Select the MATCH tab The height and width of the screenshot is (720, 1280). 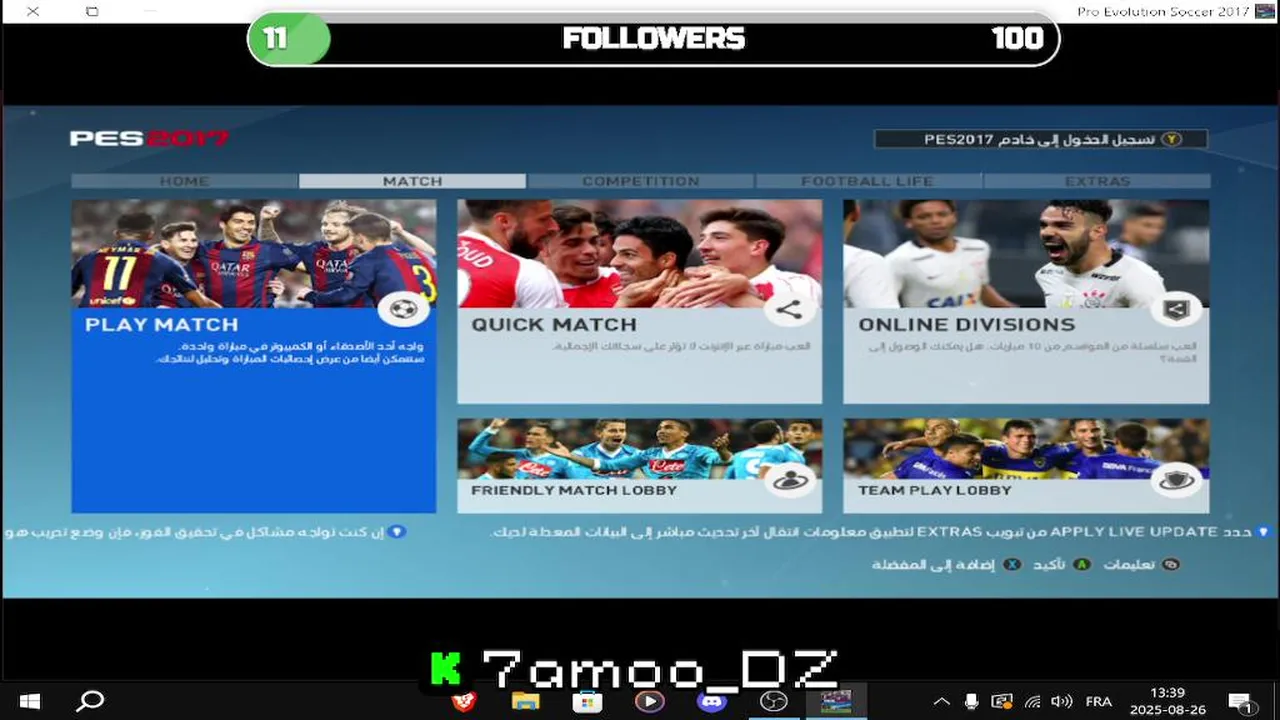[412, 181]
